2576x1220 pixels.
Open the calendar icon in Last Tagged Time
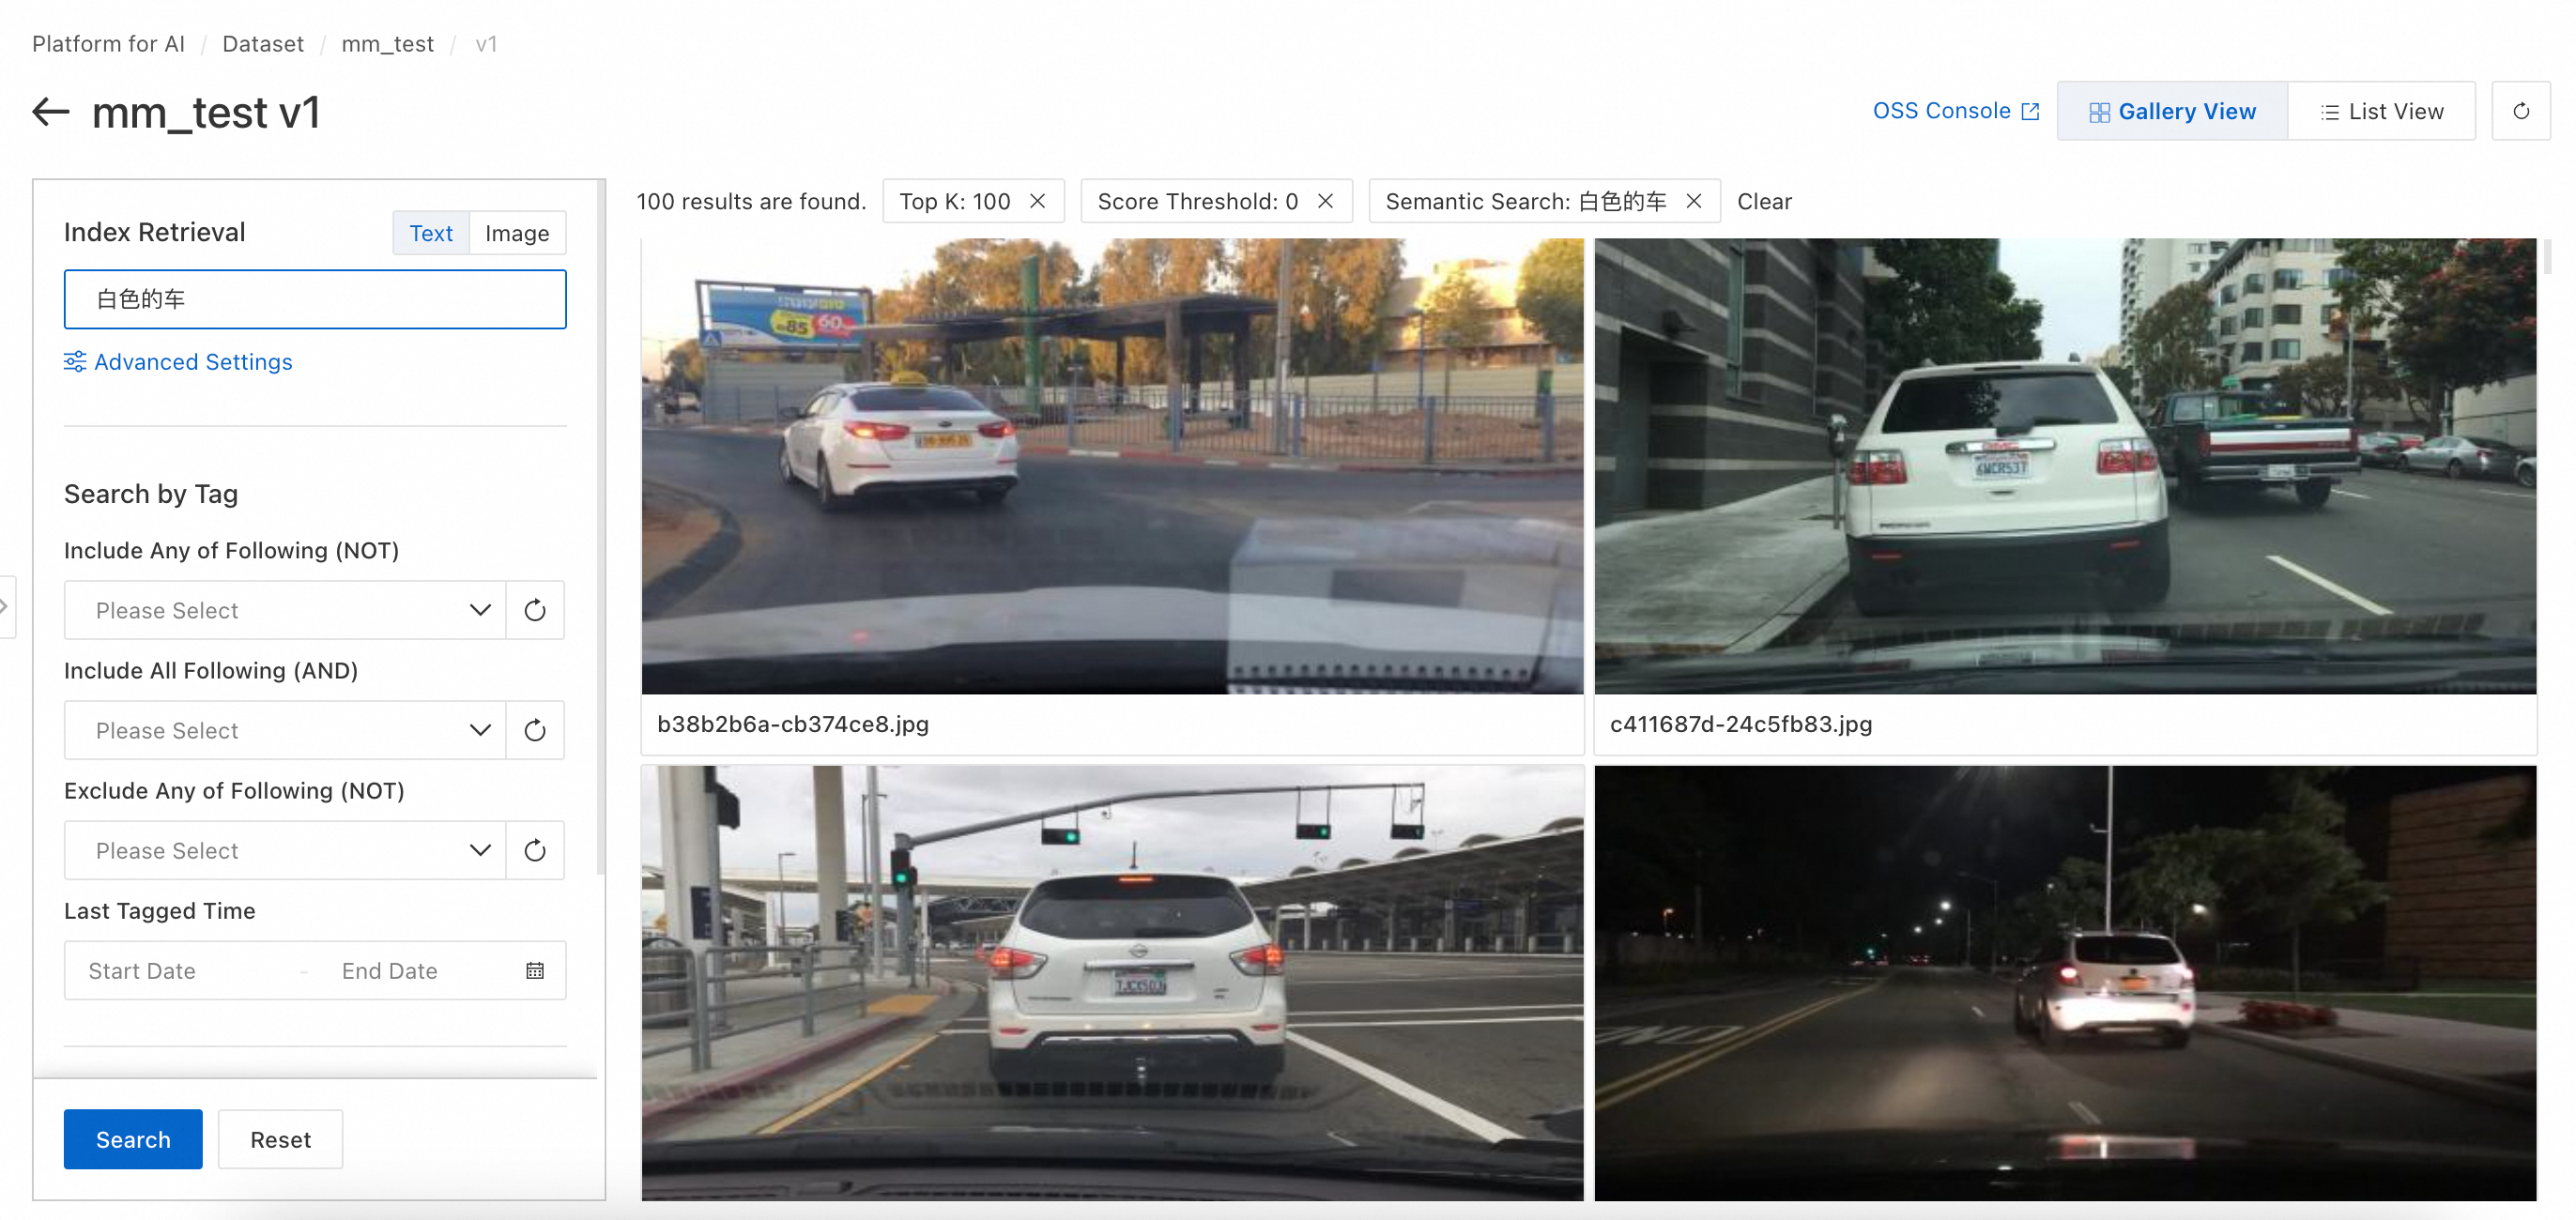(535, 970)
